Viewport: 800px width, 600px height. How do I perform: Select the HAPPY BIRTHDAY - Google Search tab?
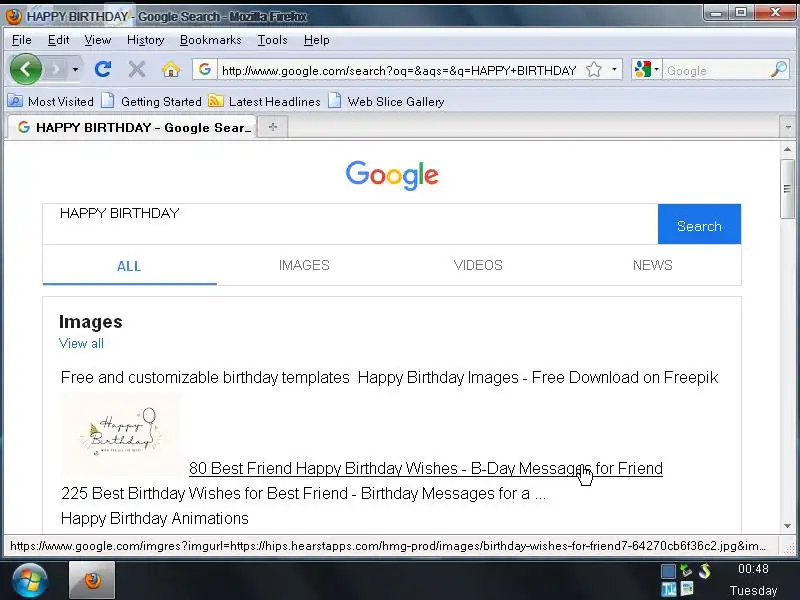pos(132,127)
